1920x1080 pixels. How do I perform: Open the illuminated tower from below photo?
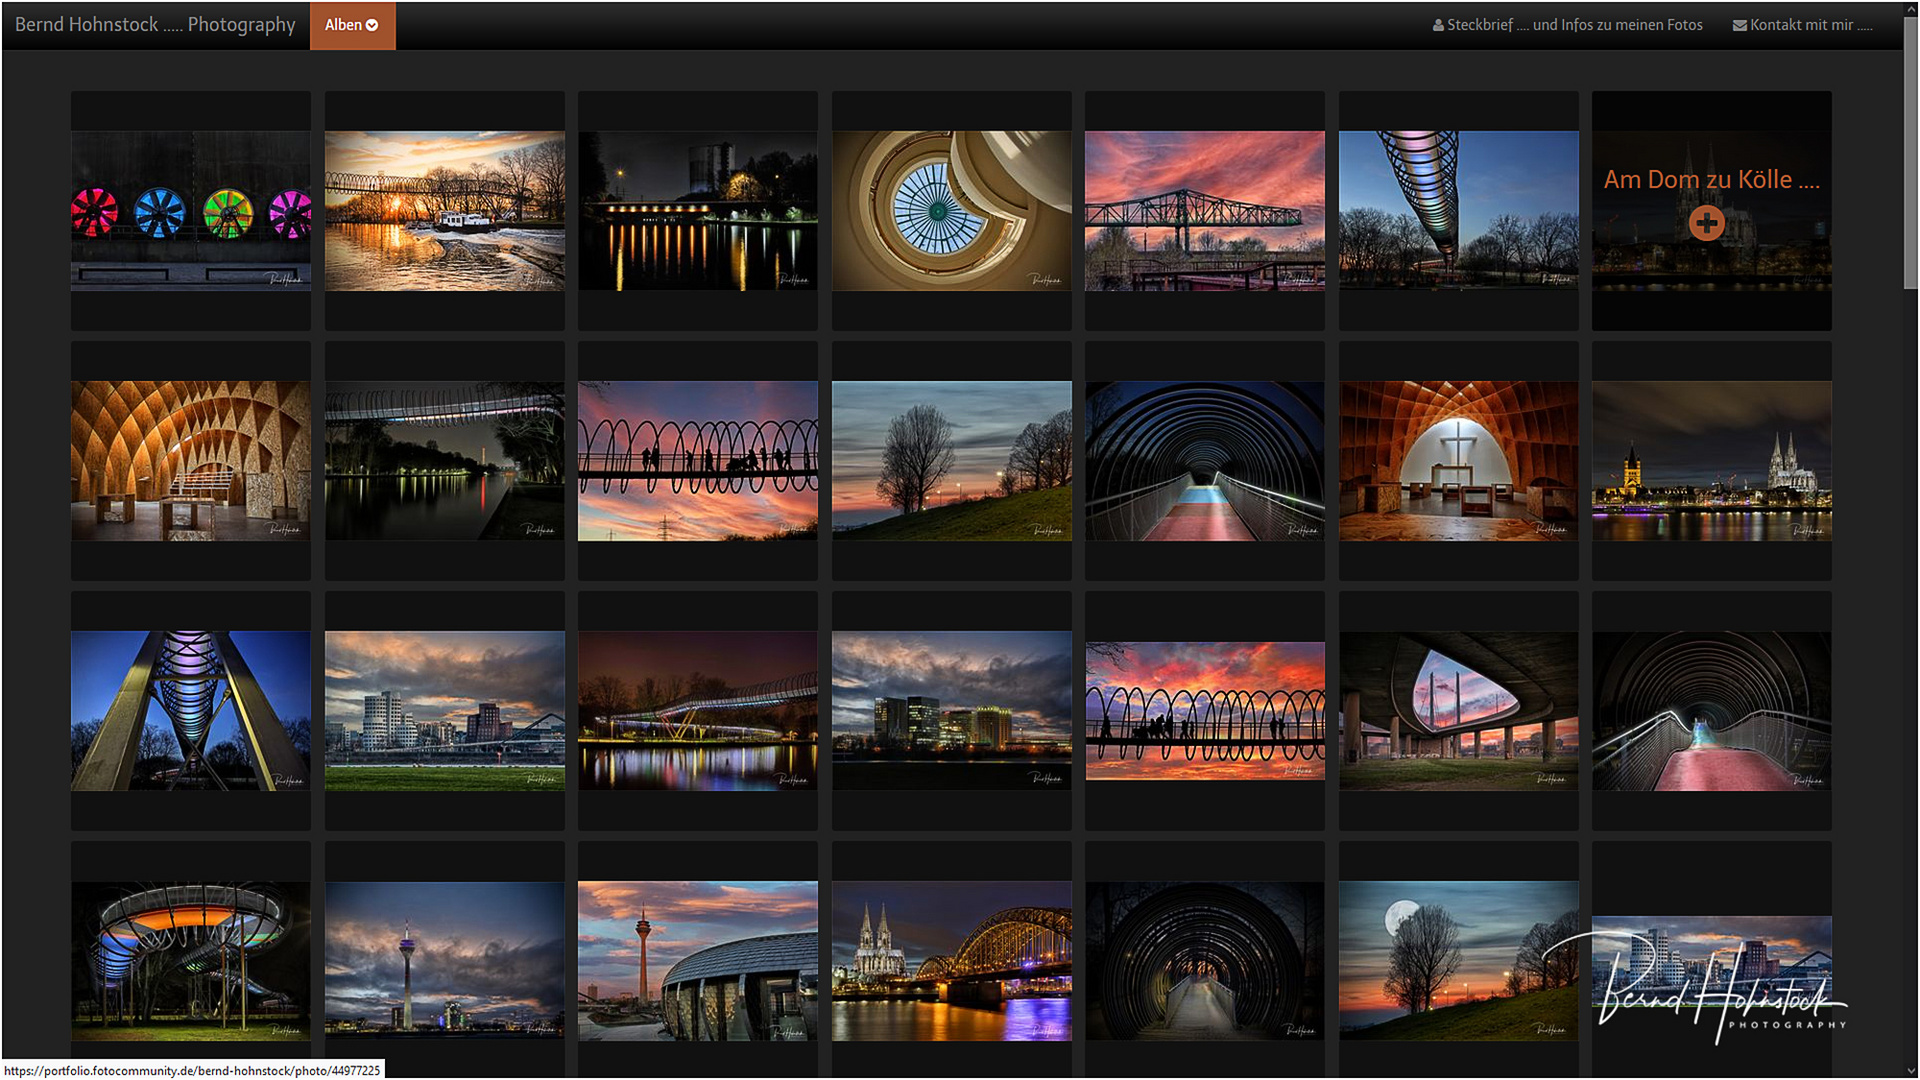pos(191,711)
